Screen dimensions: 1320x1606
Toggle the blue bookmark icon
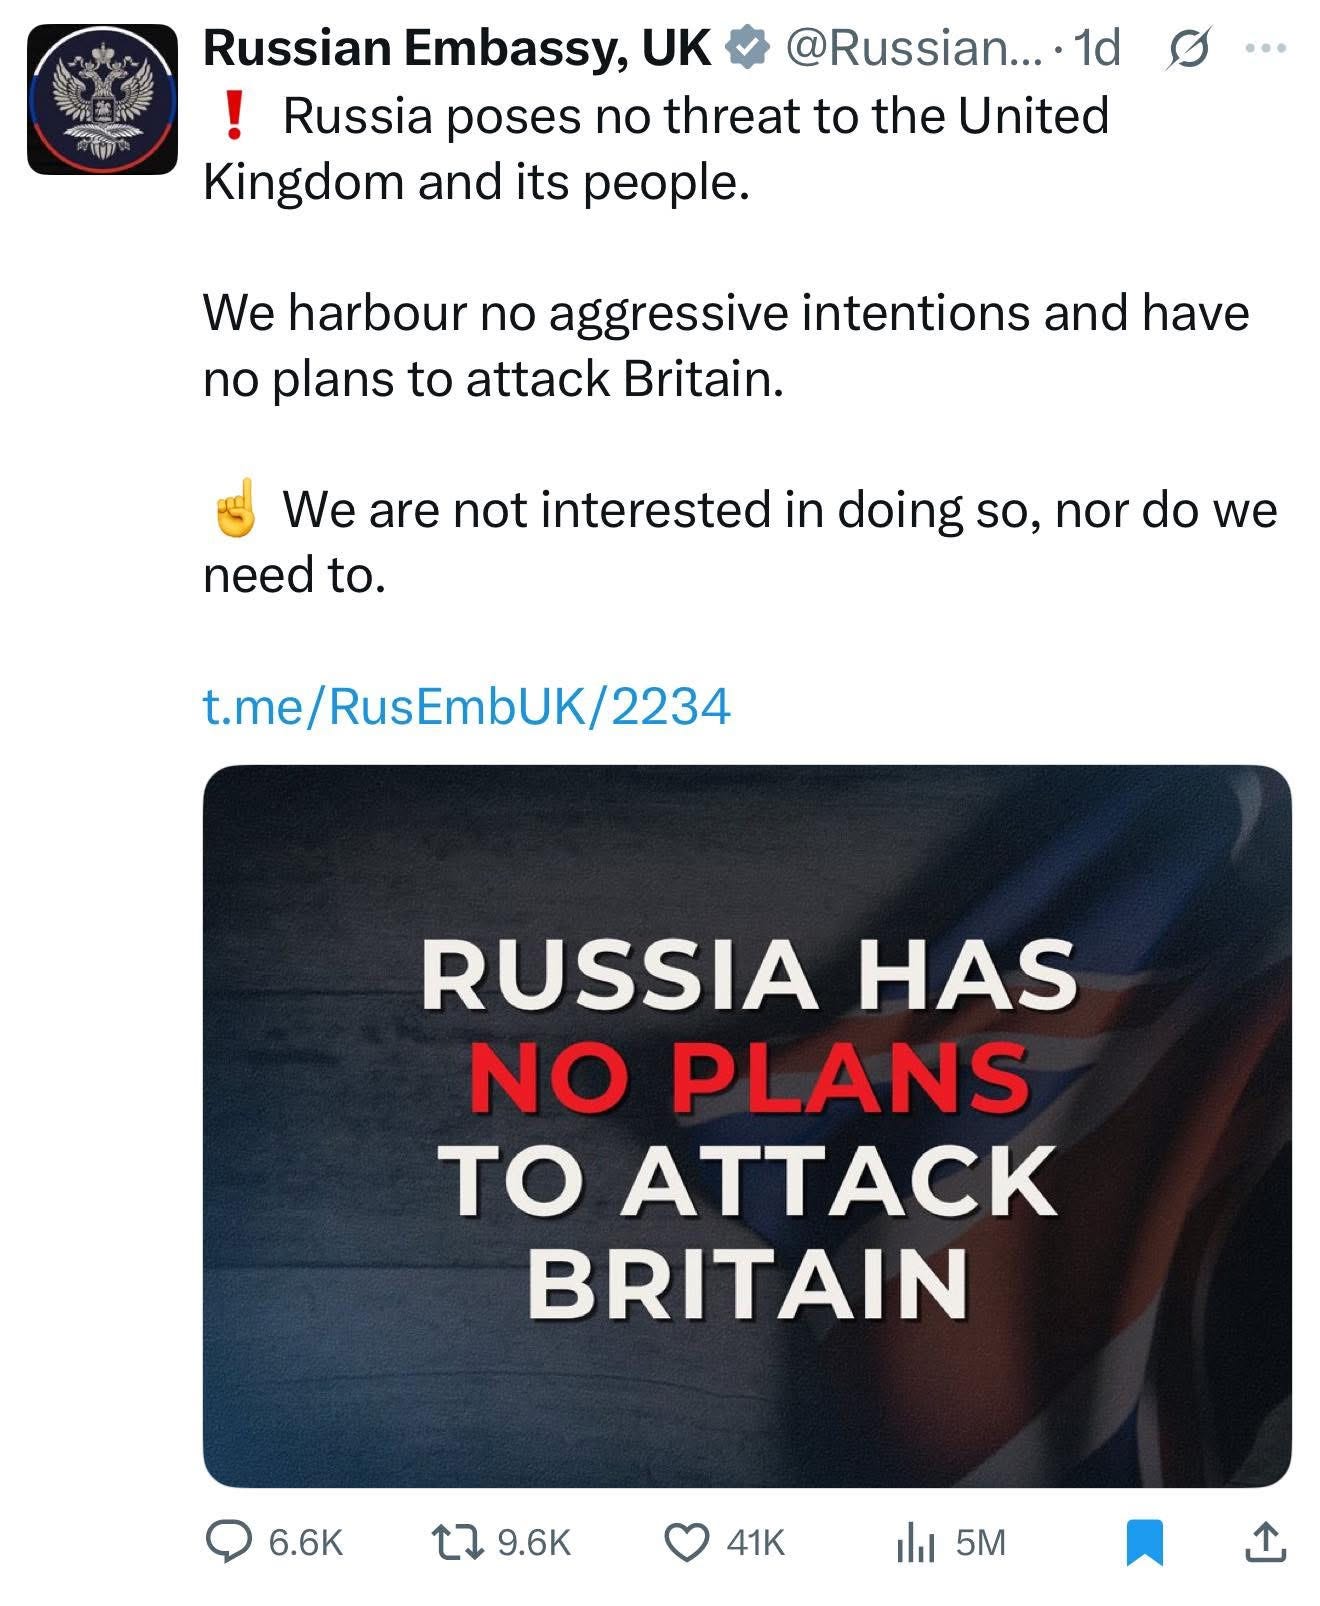click(1145, 1541)
